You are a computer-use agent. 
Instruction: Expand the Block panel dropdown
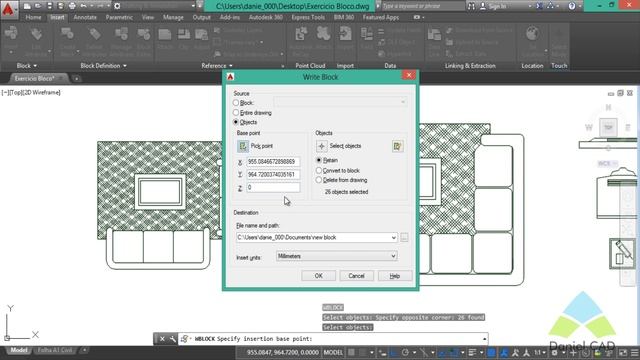coord(35,66)
